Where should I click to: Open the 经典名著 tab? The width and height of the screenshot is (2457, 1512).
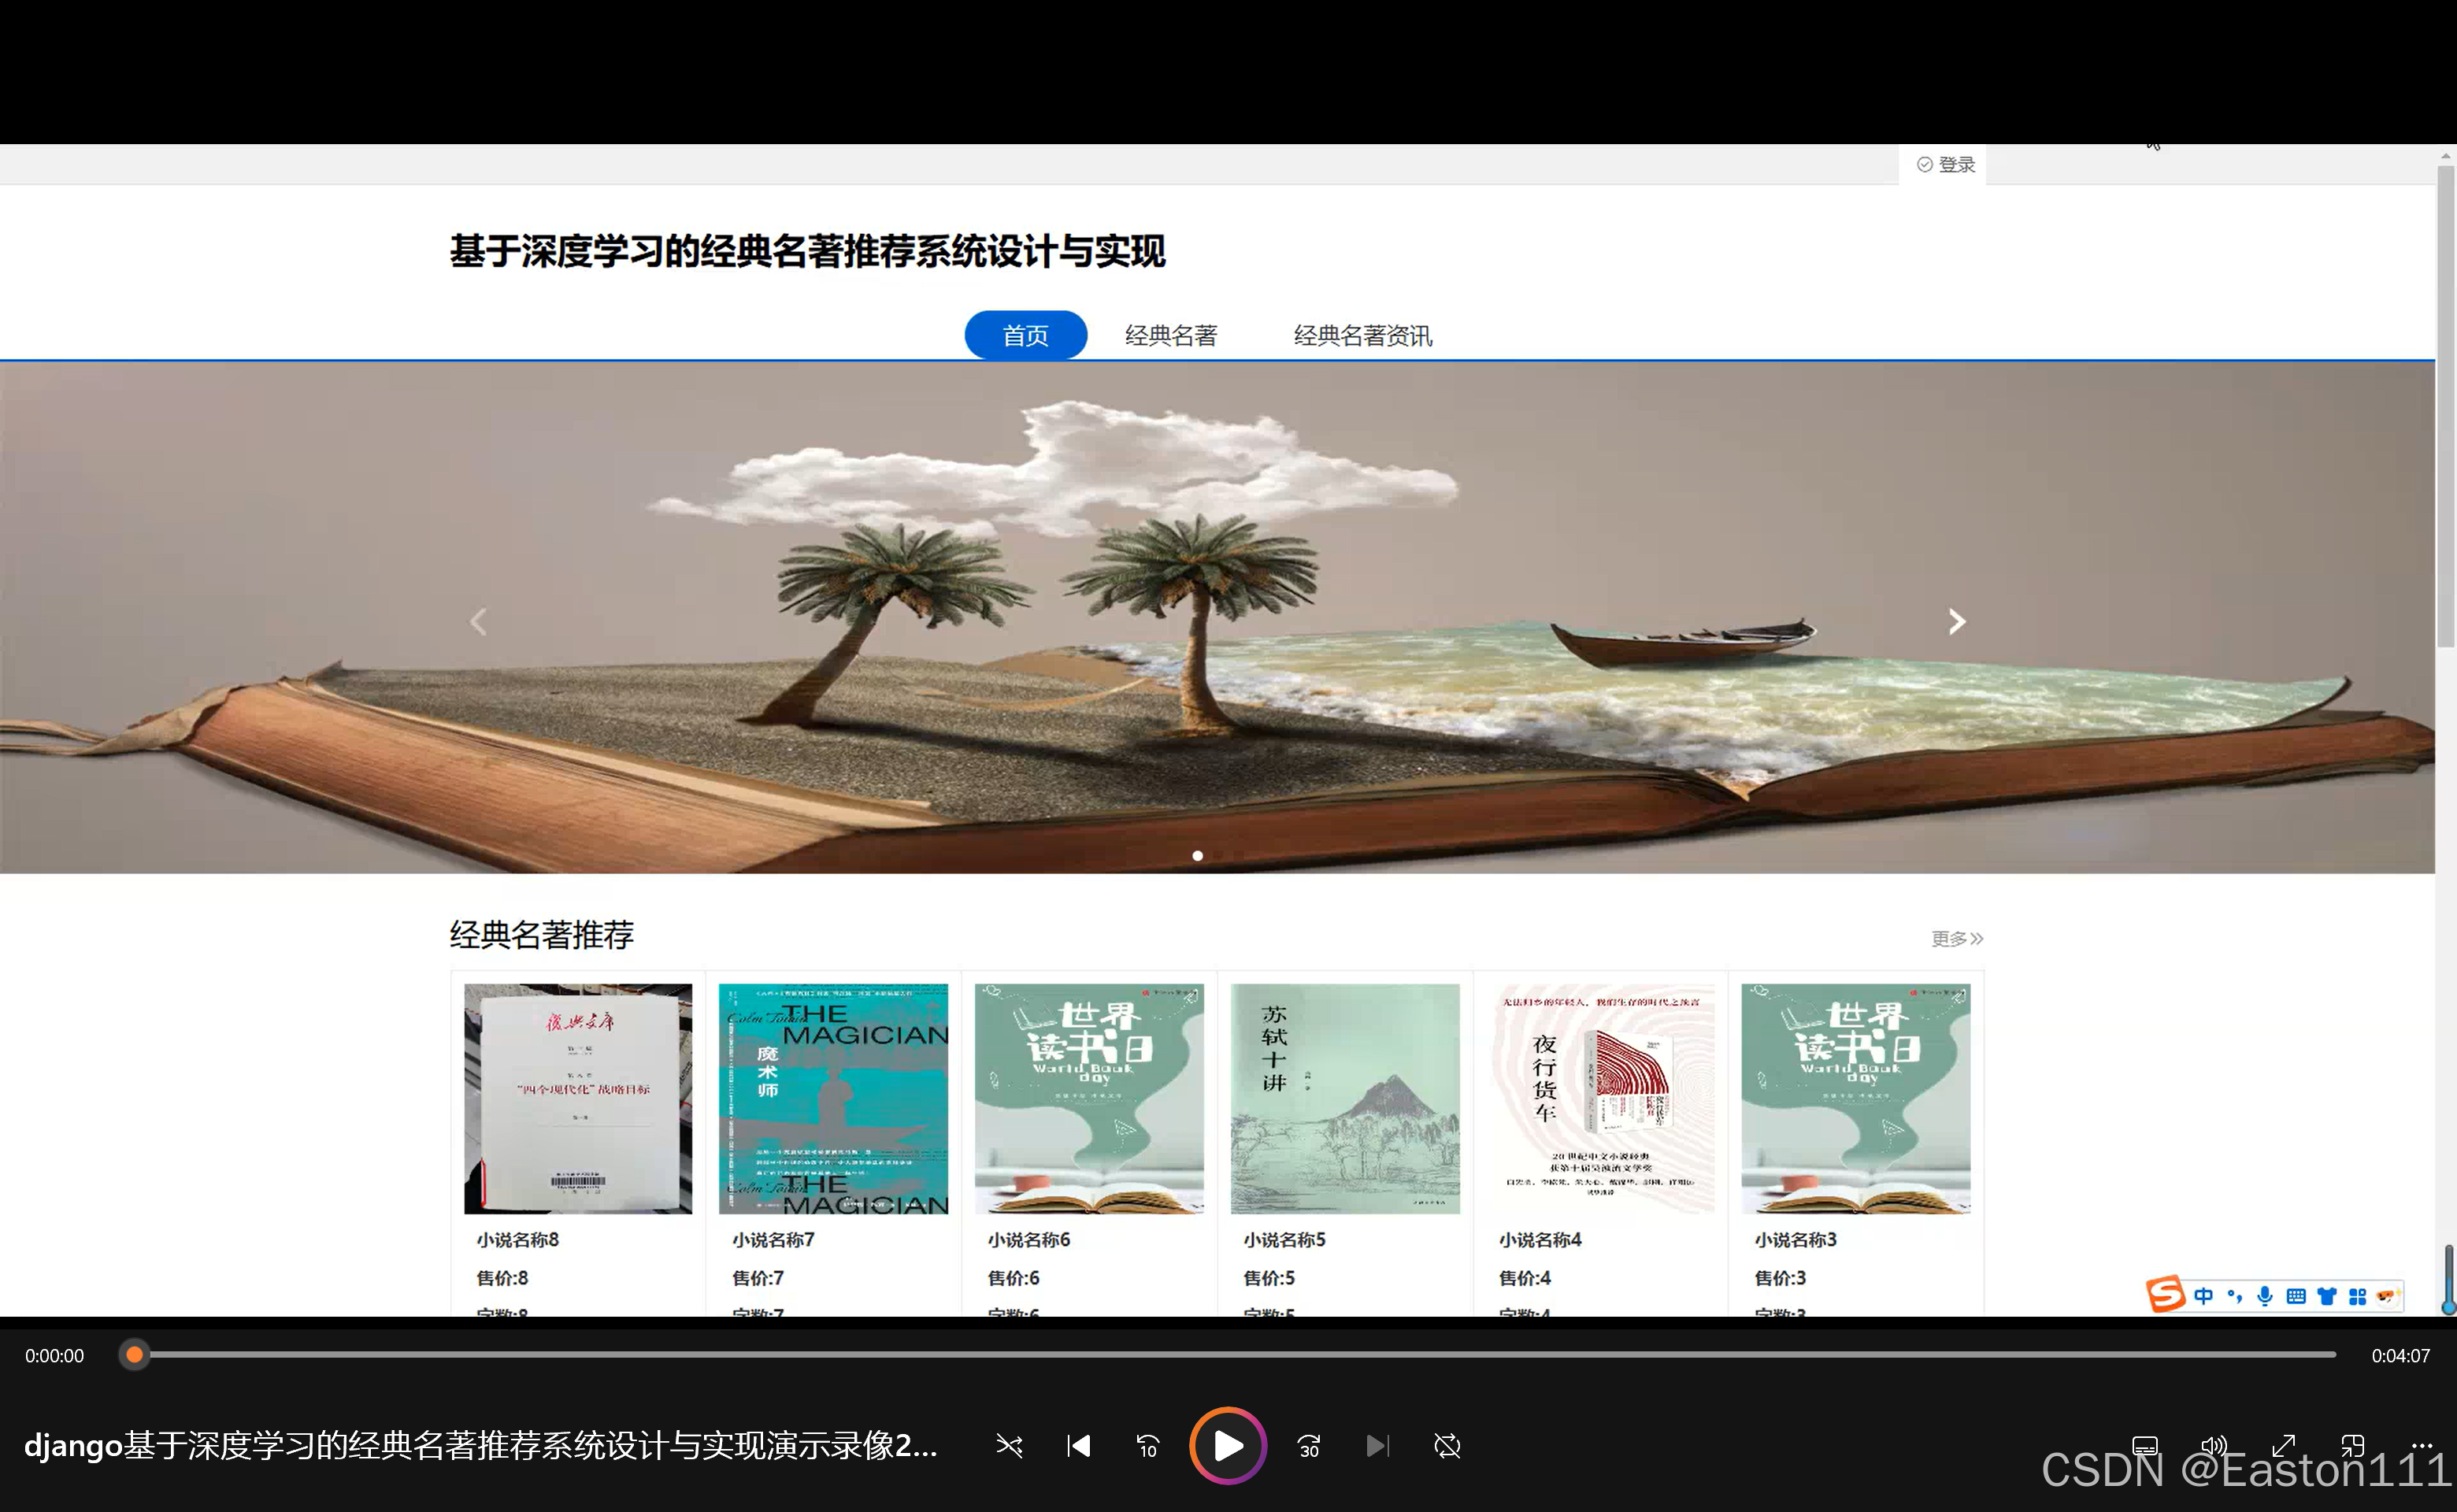1171,335
